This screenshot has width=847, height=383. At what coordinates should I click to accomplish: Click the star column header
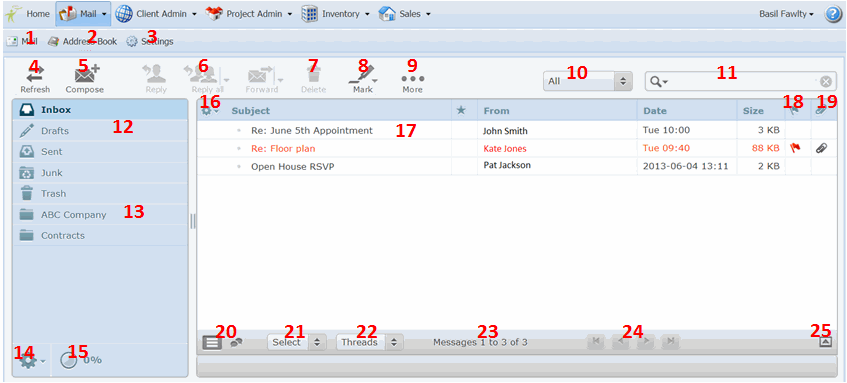point(461,110)
